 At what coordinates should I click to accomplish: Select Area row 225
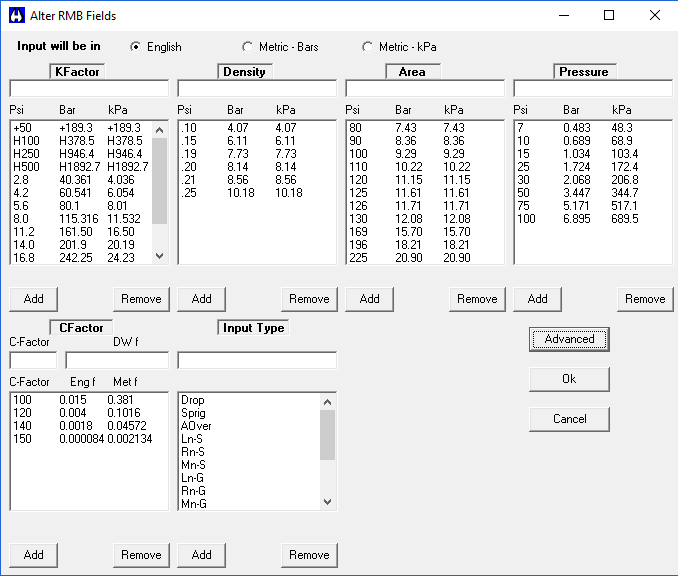(425, 258)
